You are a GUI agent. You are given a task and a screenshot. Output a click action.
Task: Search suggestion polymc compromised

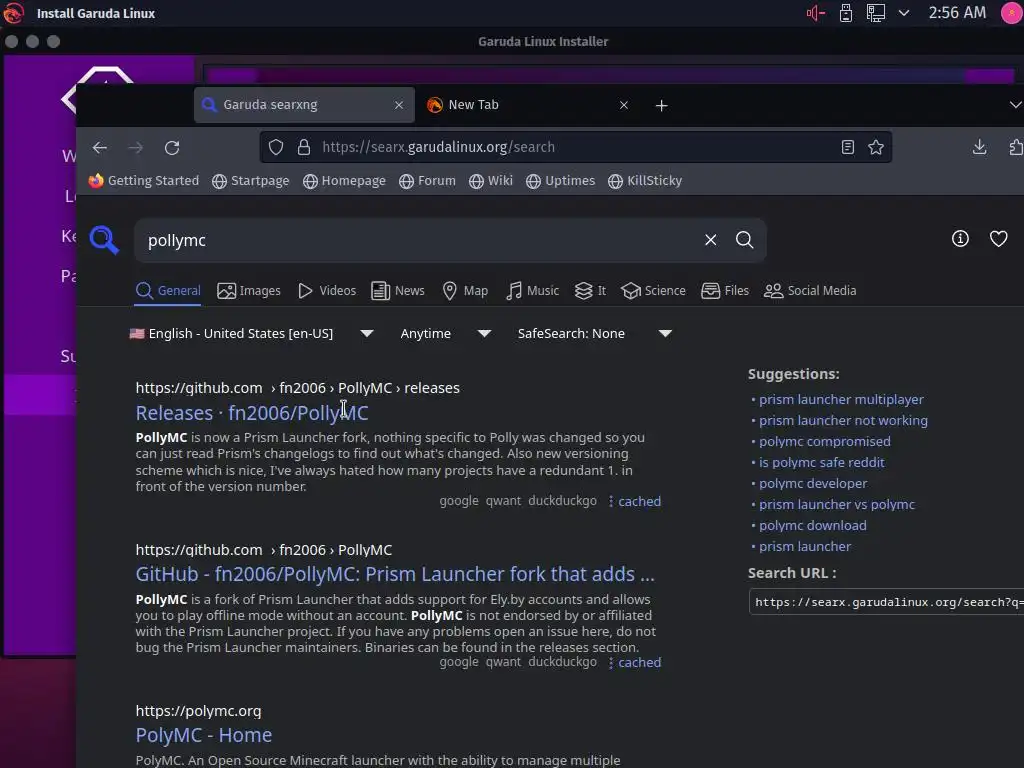[x=825, y=441]
